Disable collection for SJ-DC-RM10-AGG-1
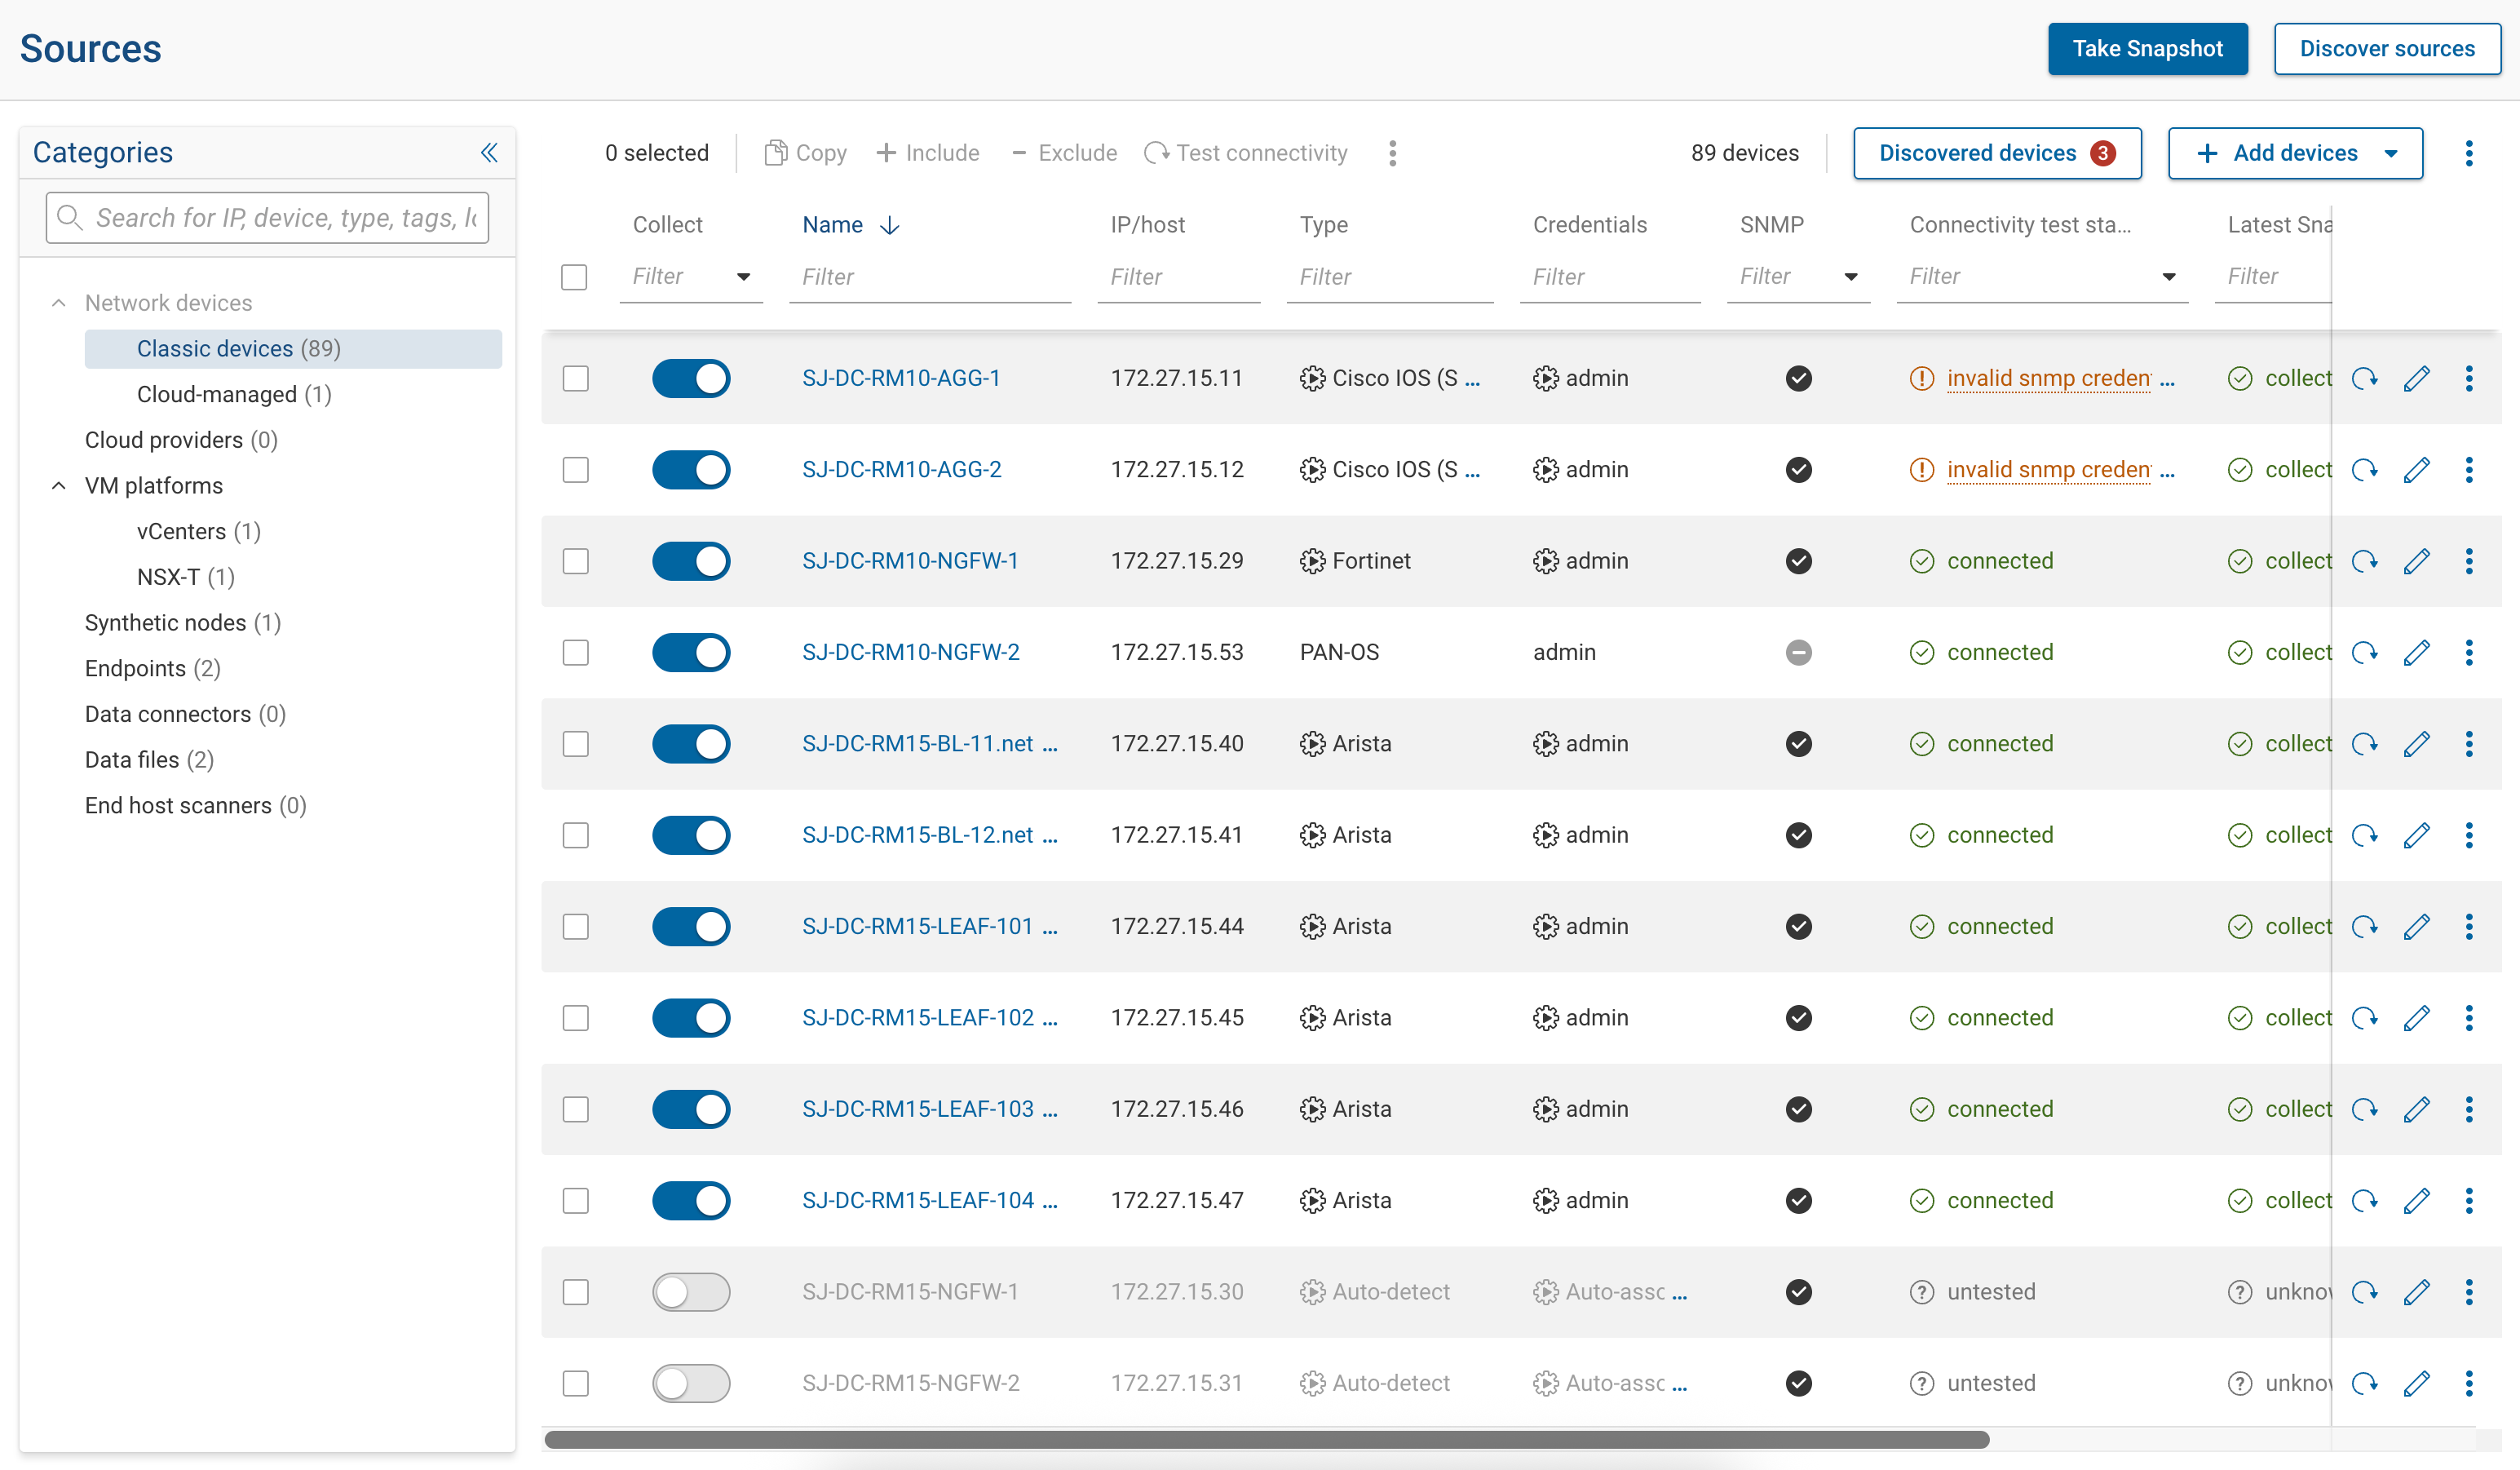The width and height of the screenshot is (2520, 1470). tap(691, 378)
